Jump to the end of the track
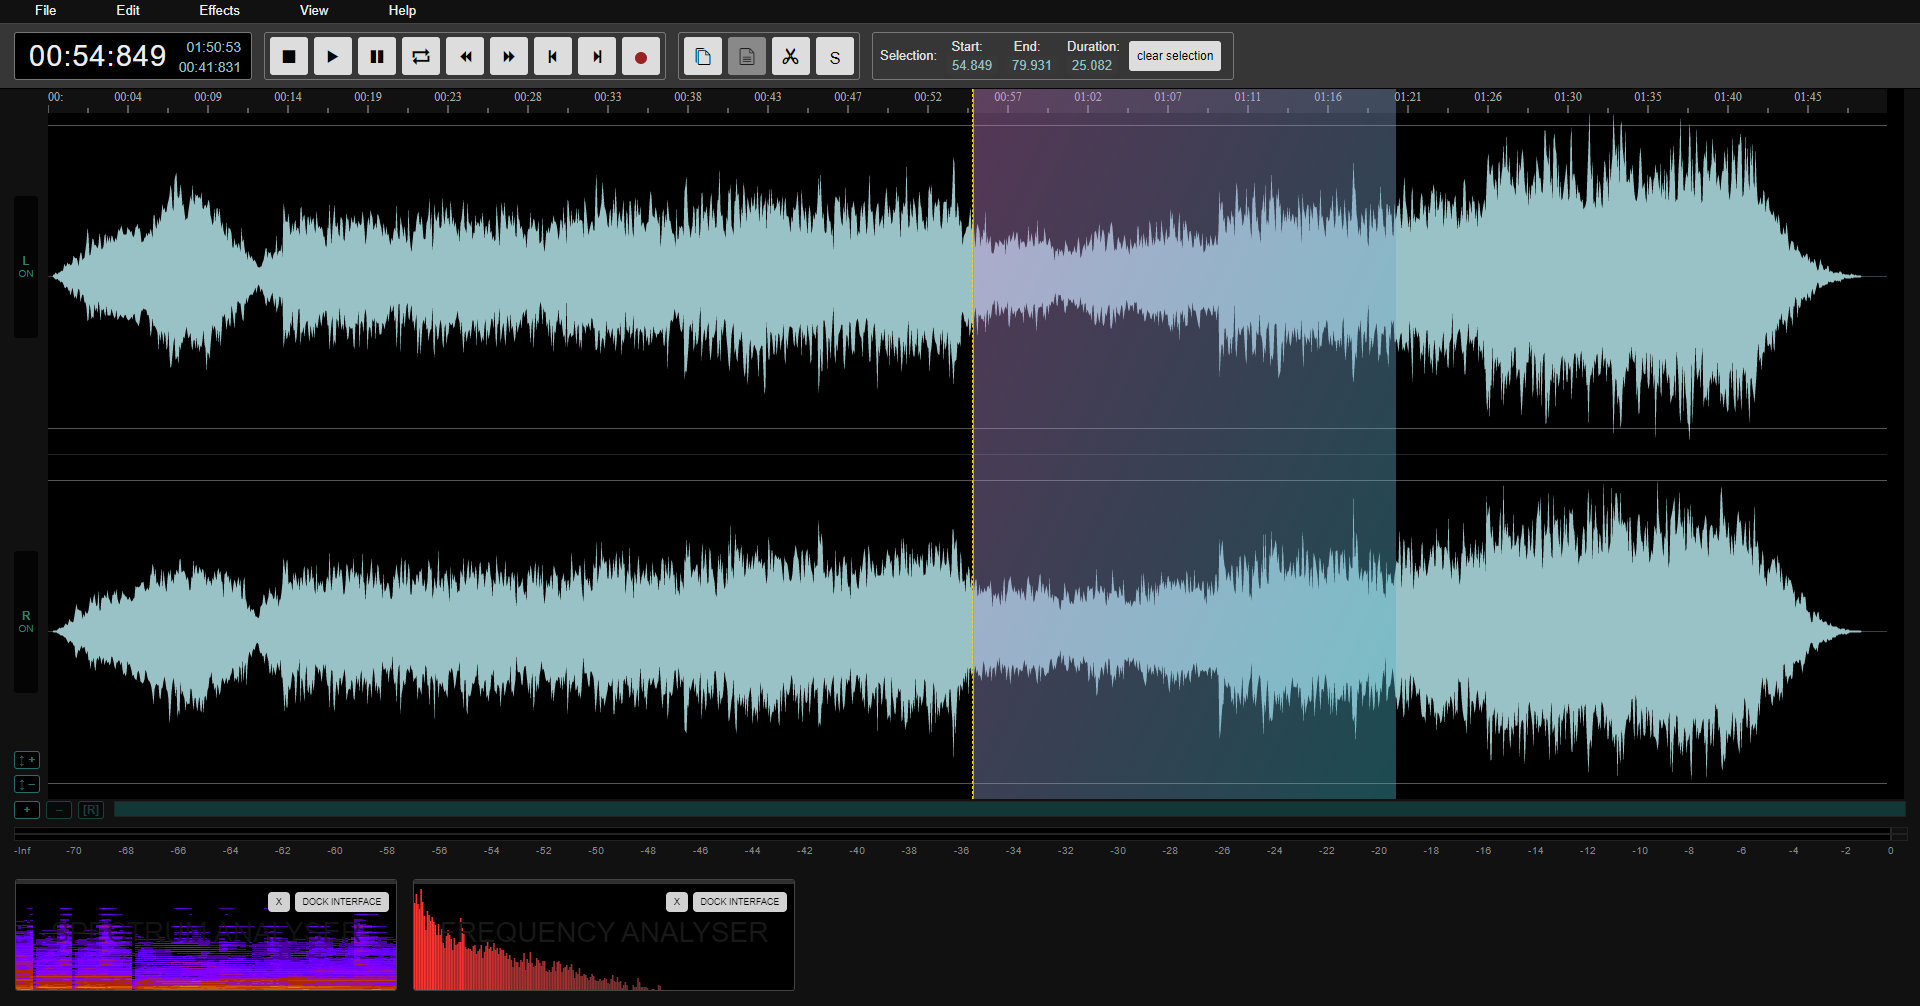This screenshot has width=1920, height=1006. (597, 56)
